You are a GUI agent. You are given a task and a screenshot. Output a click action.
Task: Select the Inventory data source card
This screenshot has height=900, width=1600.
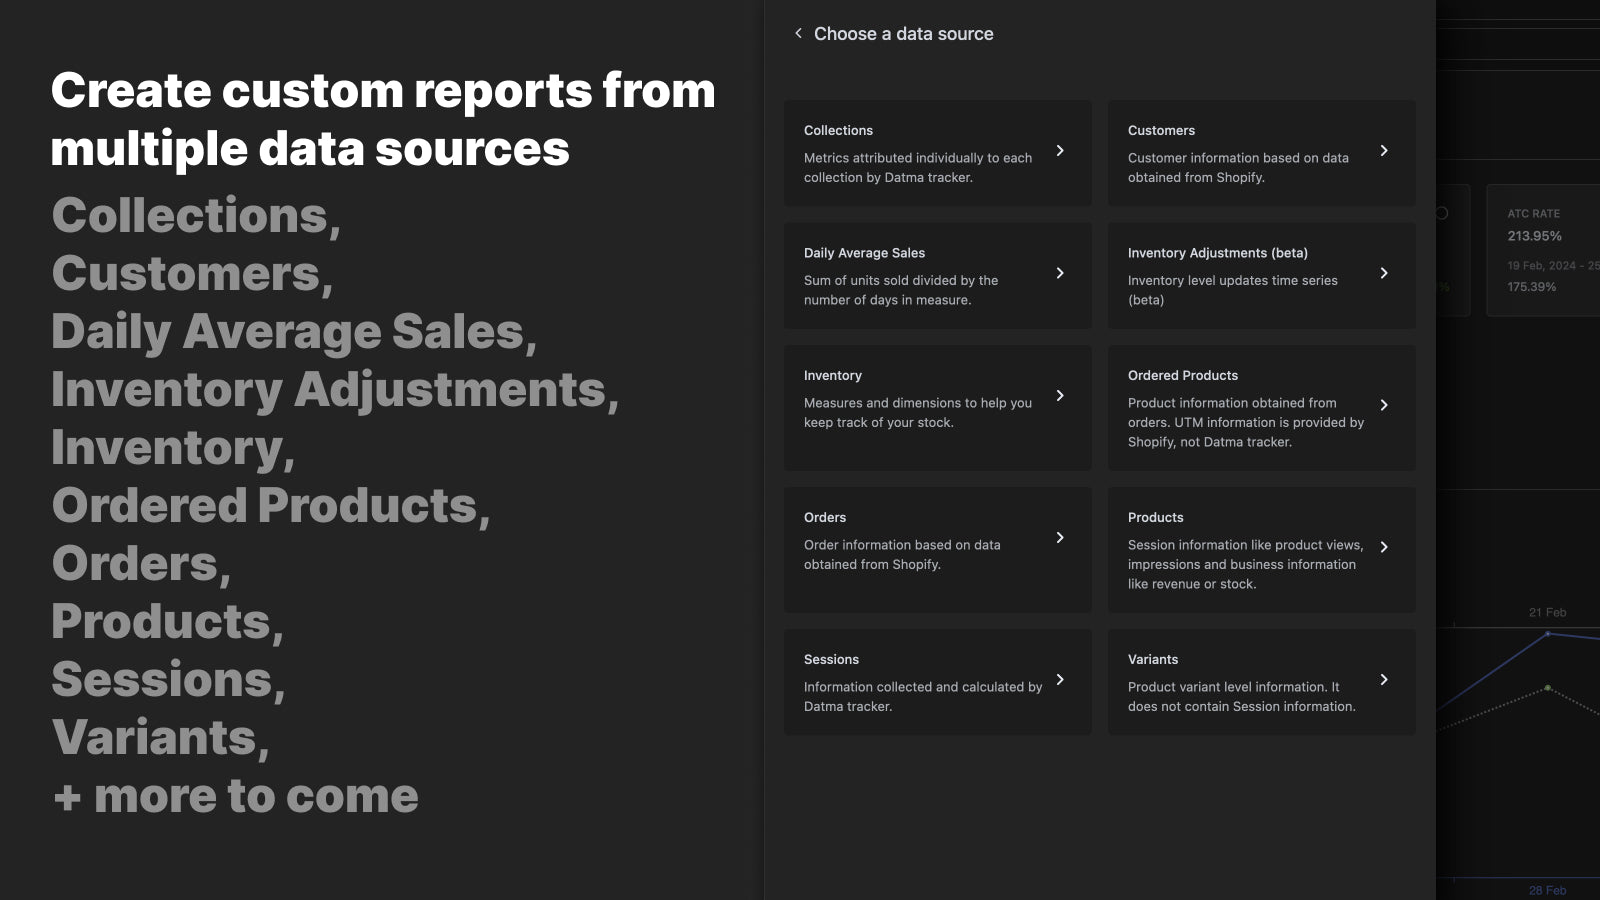pyautogui.click(x=937, y=406)
